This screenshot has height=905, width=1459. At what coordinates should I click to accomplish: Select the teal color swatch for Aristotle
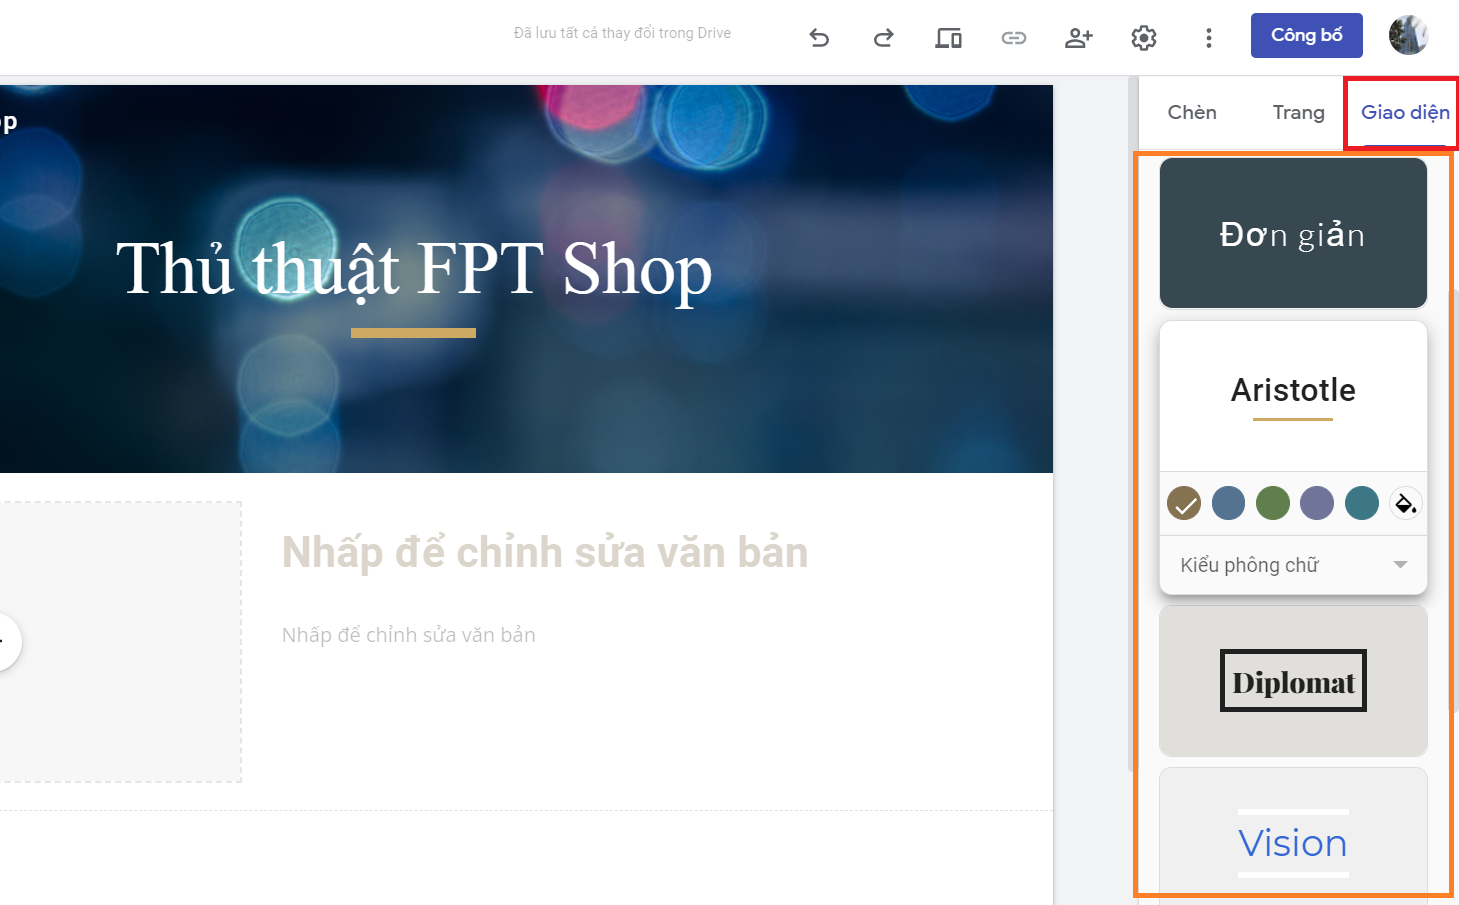click(x=1361, y=503)
